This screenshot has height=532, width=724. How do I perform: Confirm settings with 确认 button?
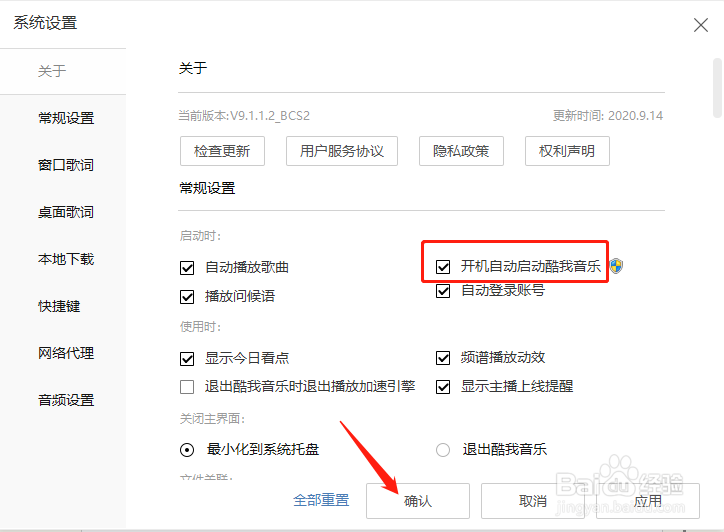coord(418,501)
